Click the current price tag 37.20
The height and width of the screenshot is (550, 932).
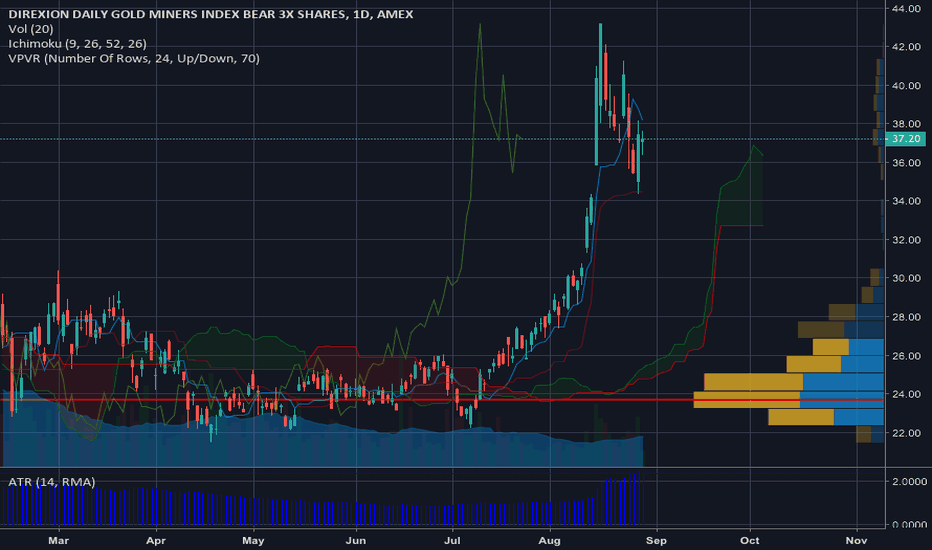[906, 139]
